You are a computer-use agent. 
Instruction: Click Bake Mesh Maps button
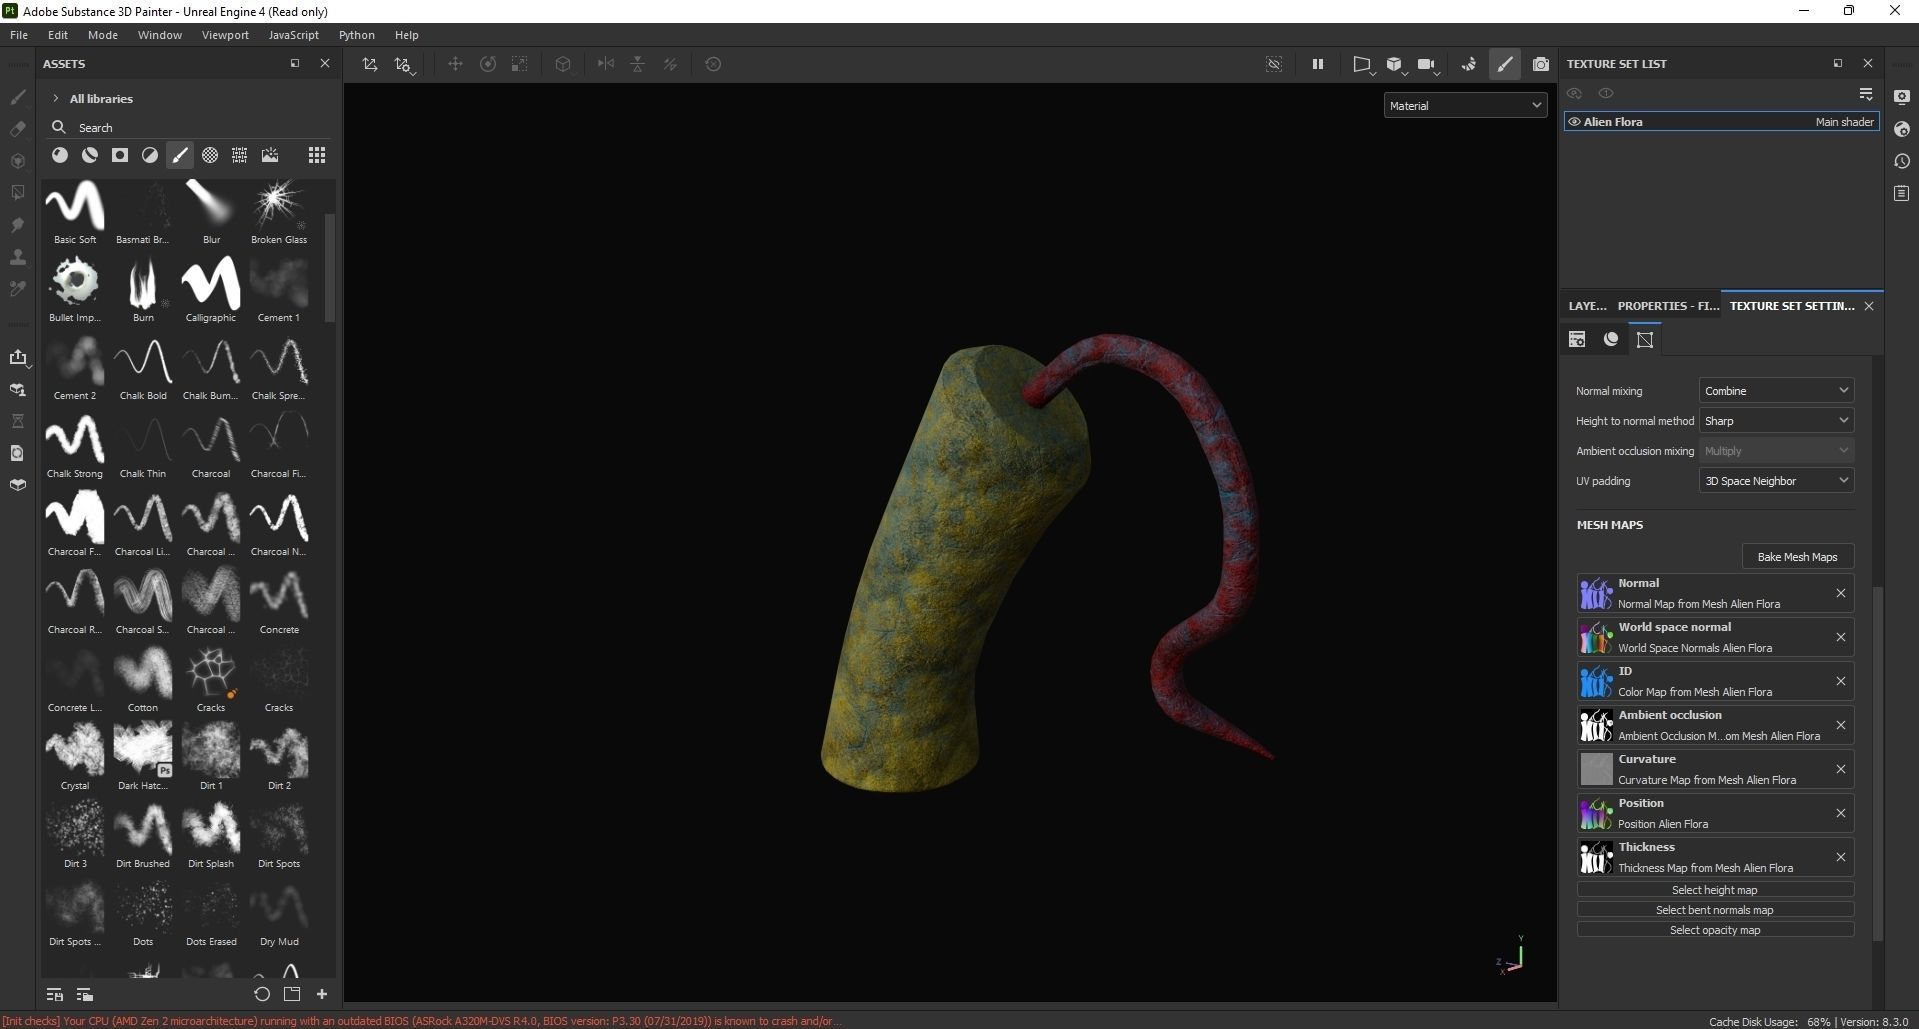[x=1797, y=557]
